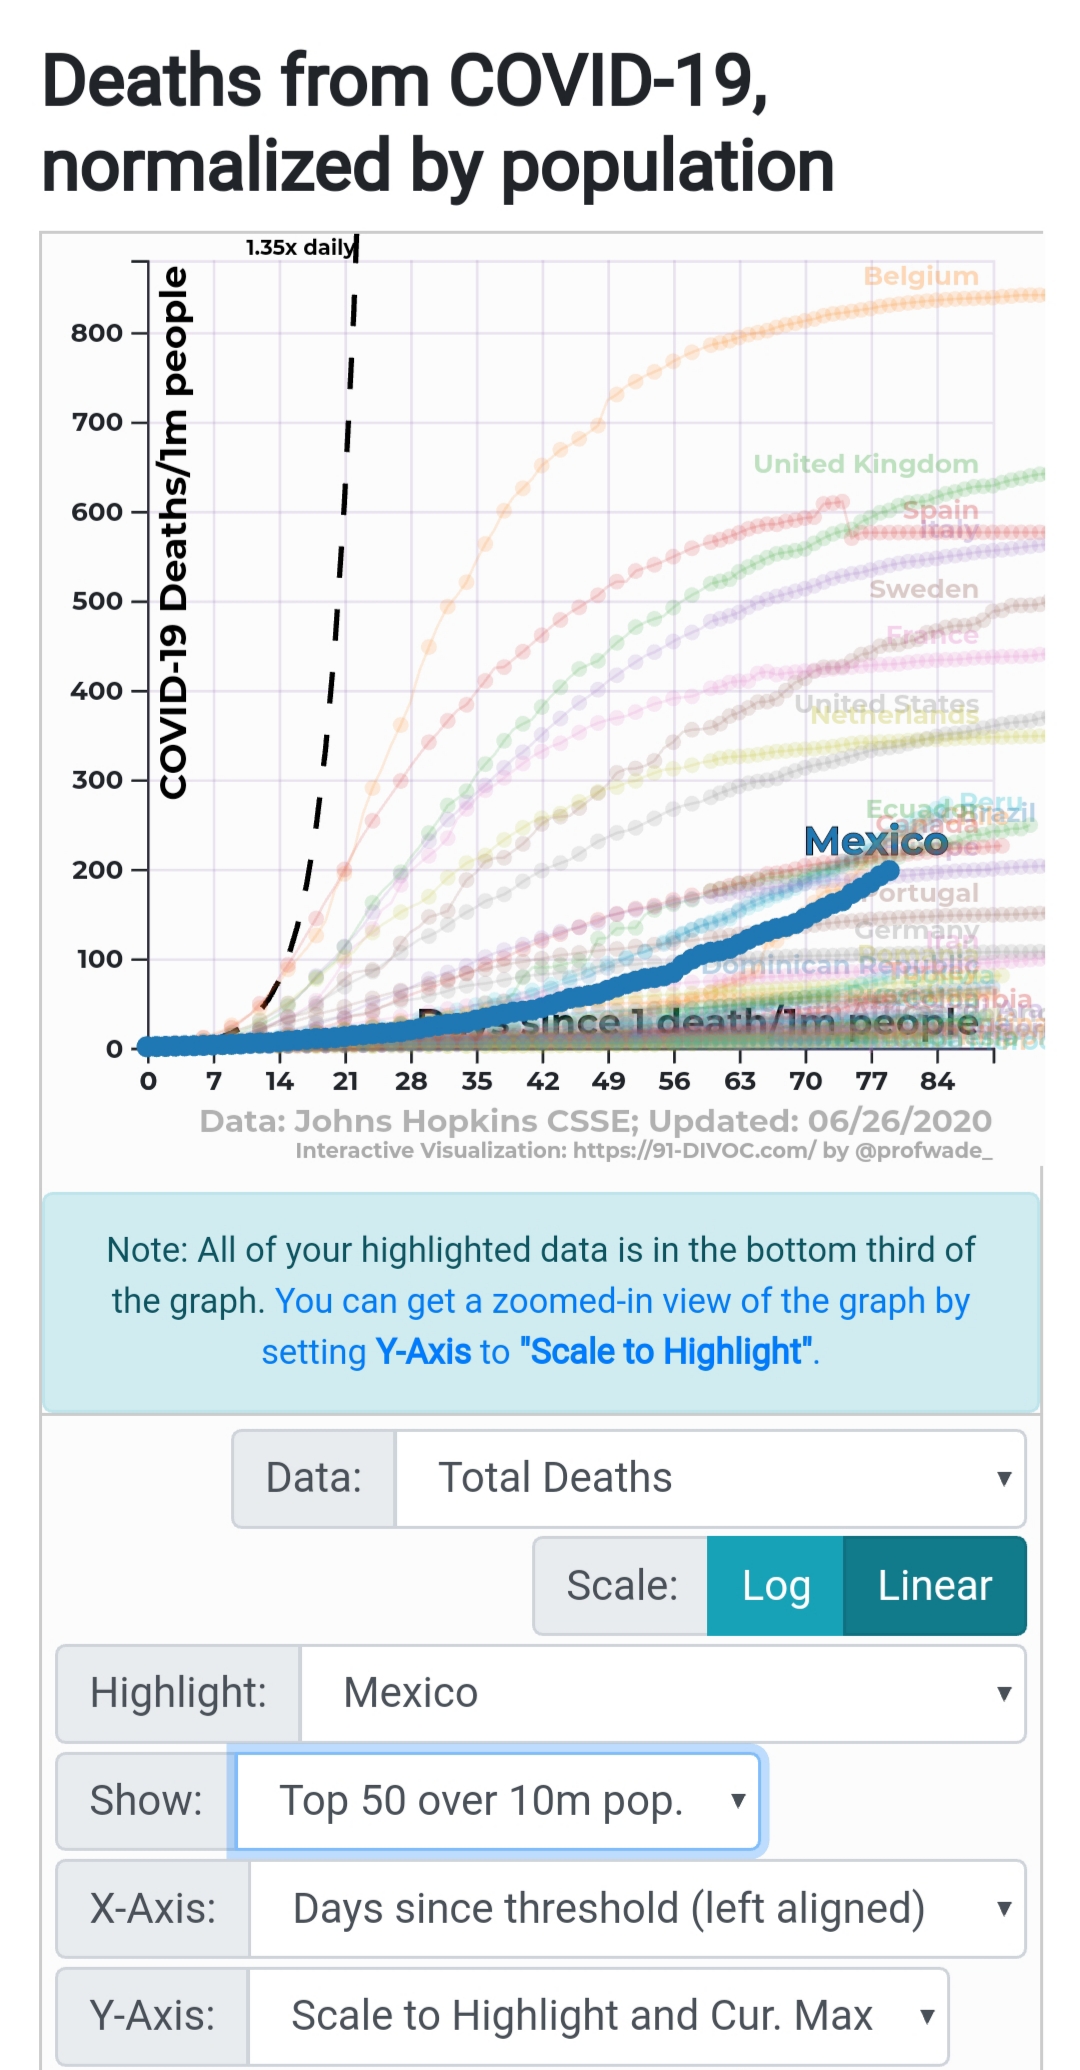Open the Y-Axis scale to highlight dropdown
The width and height of the screenshot is (1080, 2070).
pos(597,2015)
